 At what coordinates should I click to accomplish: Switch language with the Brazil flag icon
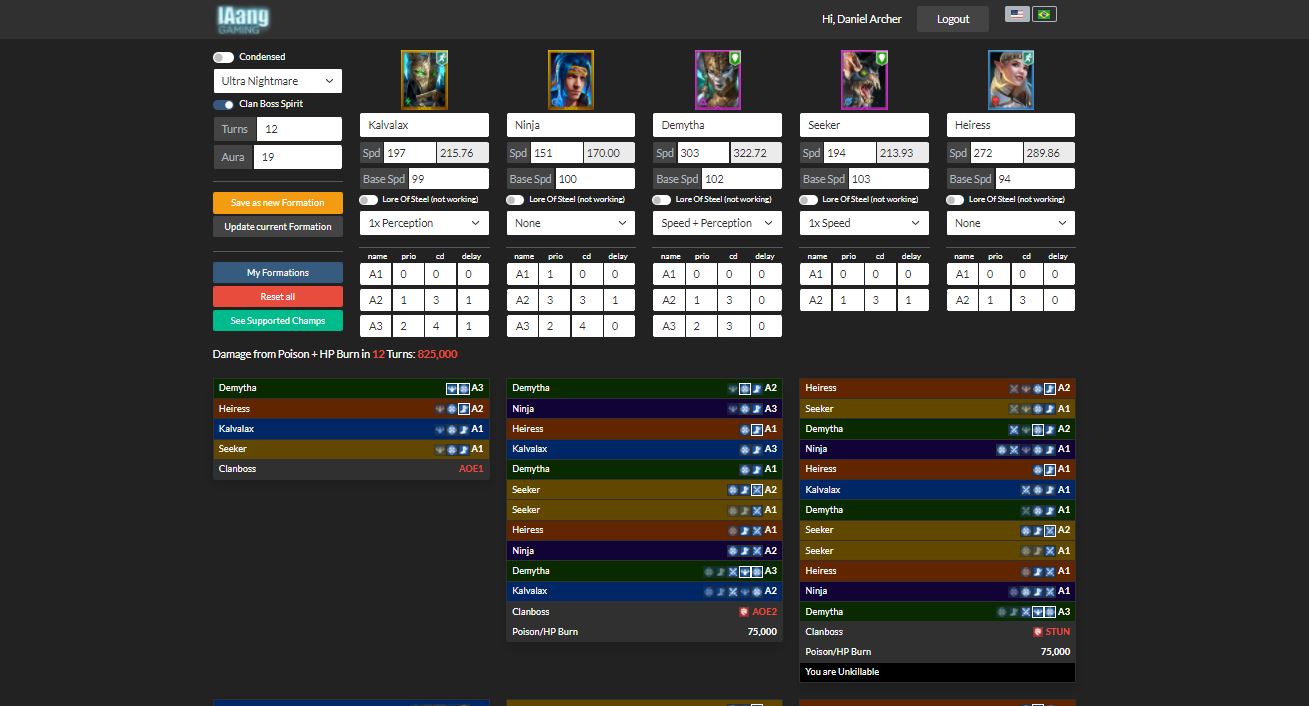pos(1045,15)
